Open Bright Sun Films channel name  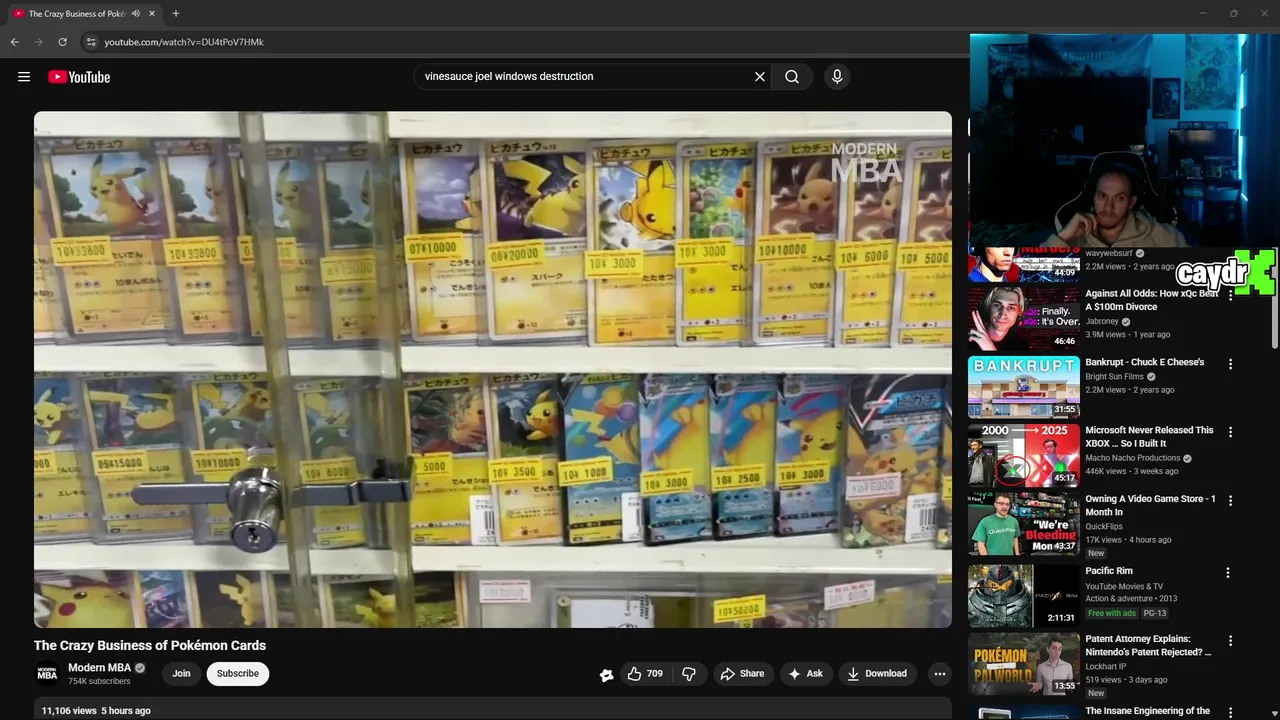(1116, 377)
